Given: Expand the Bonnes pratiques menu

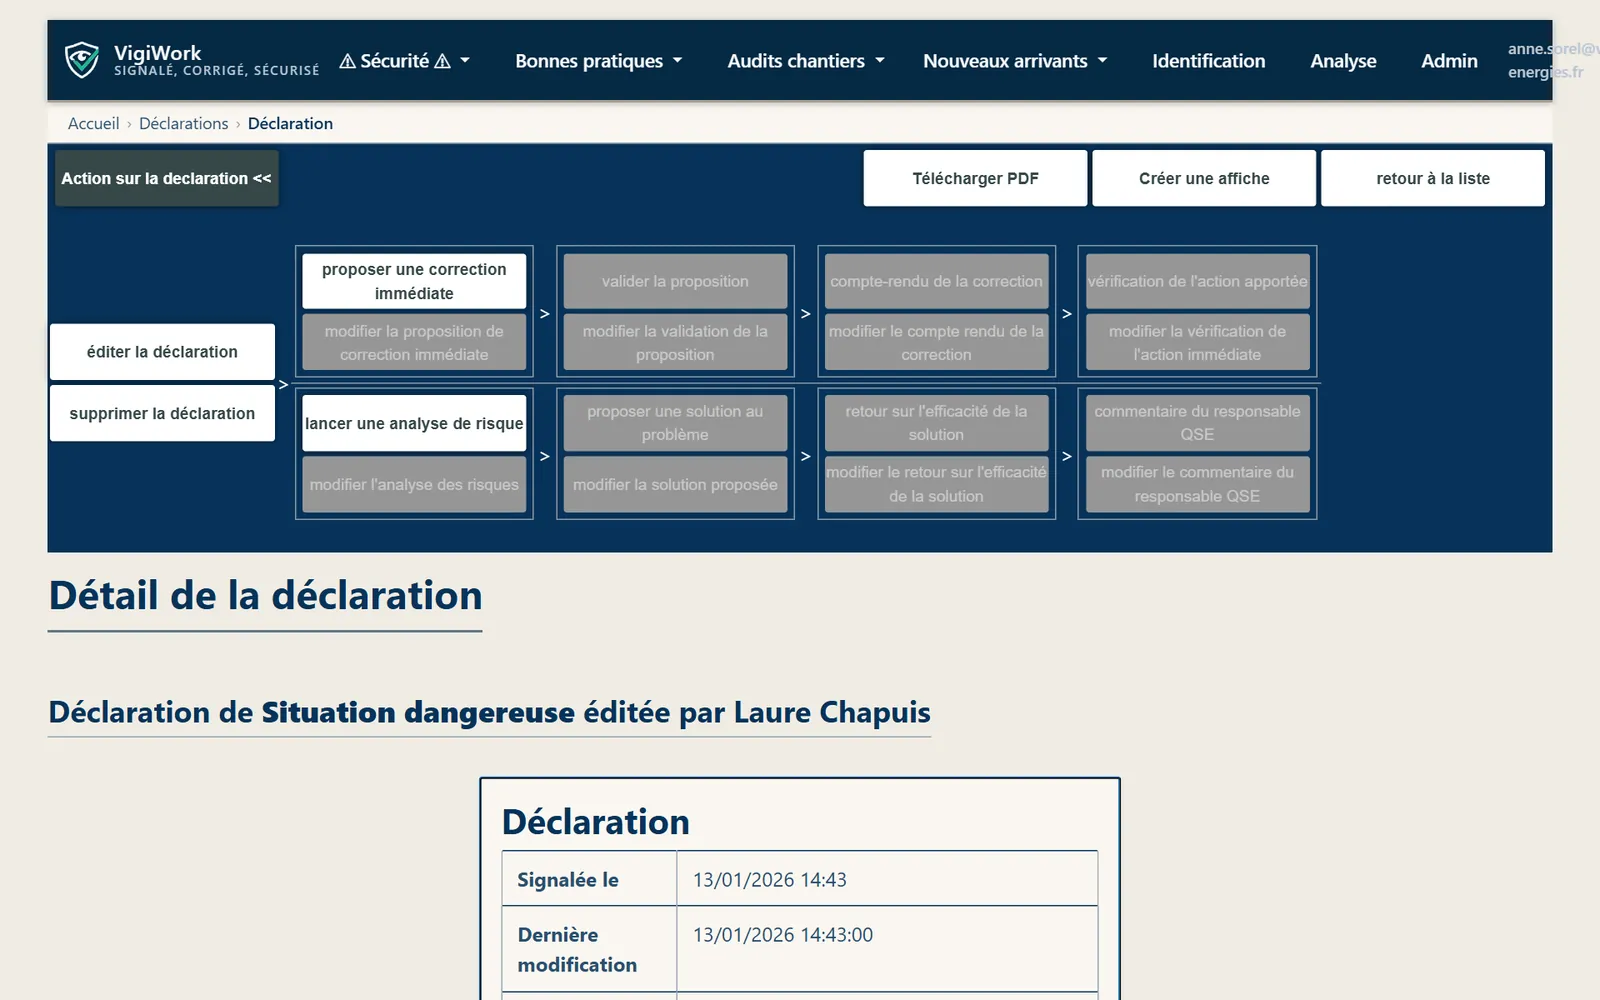Looking at the screenshot, I should (599, 61).
